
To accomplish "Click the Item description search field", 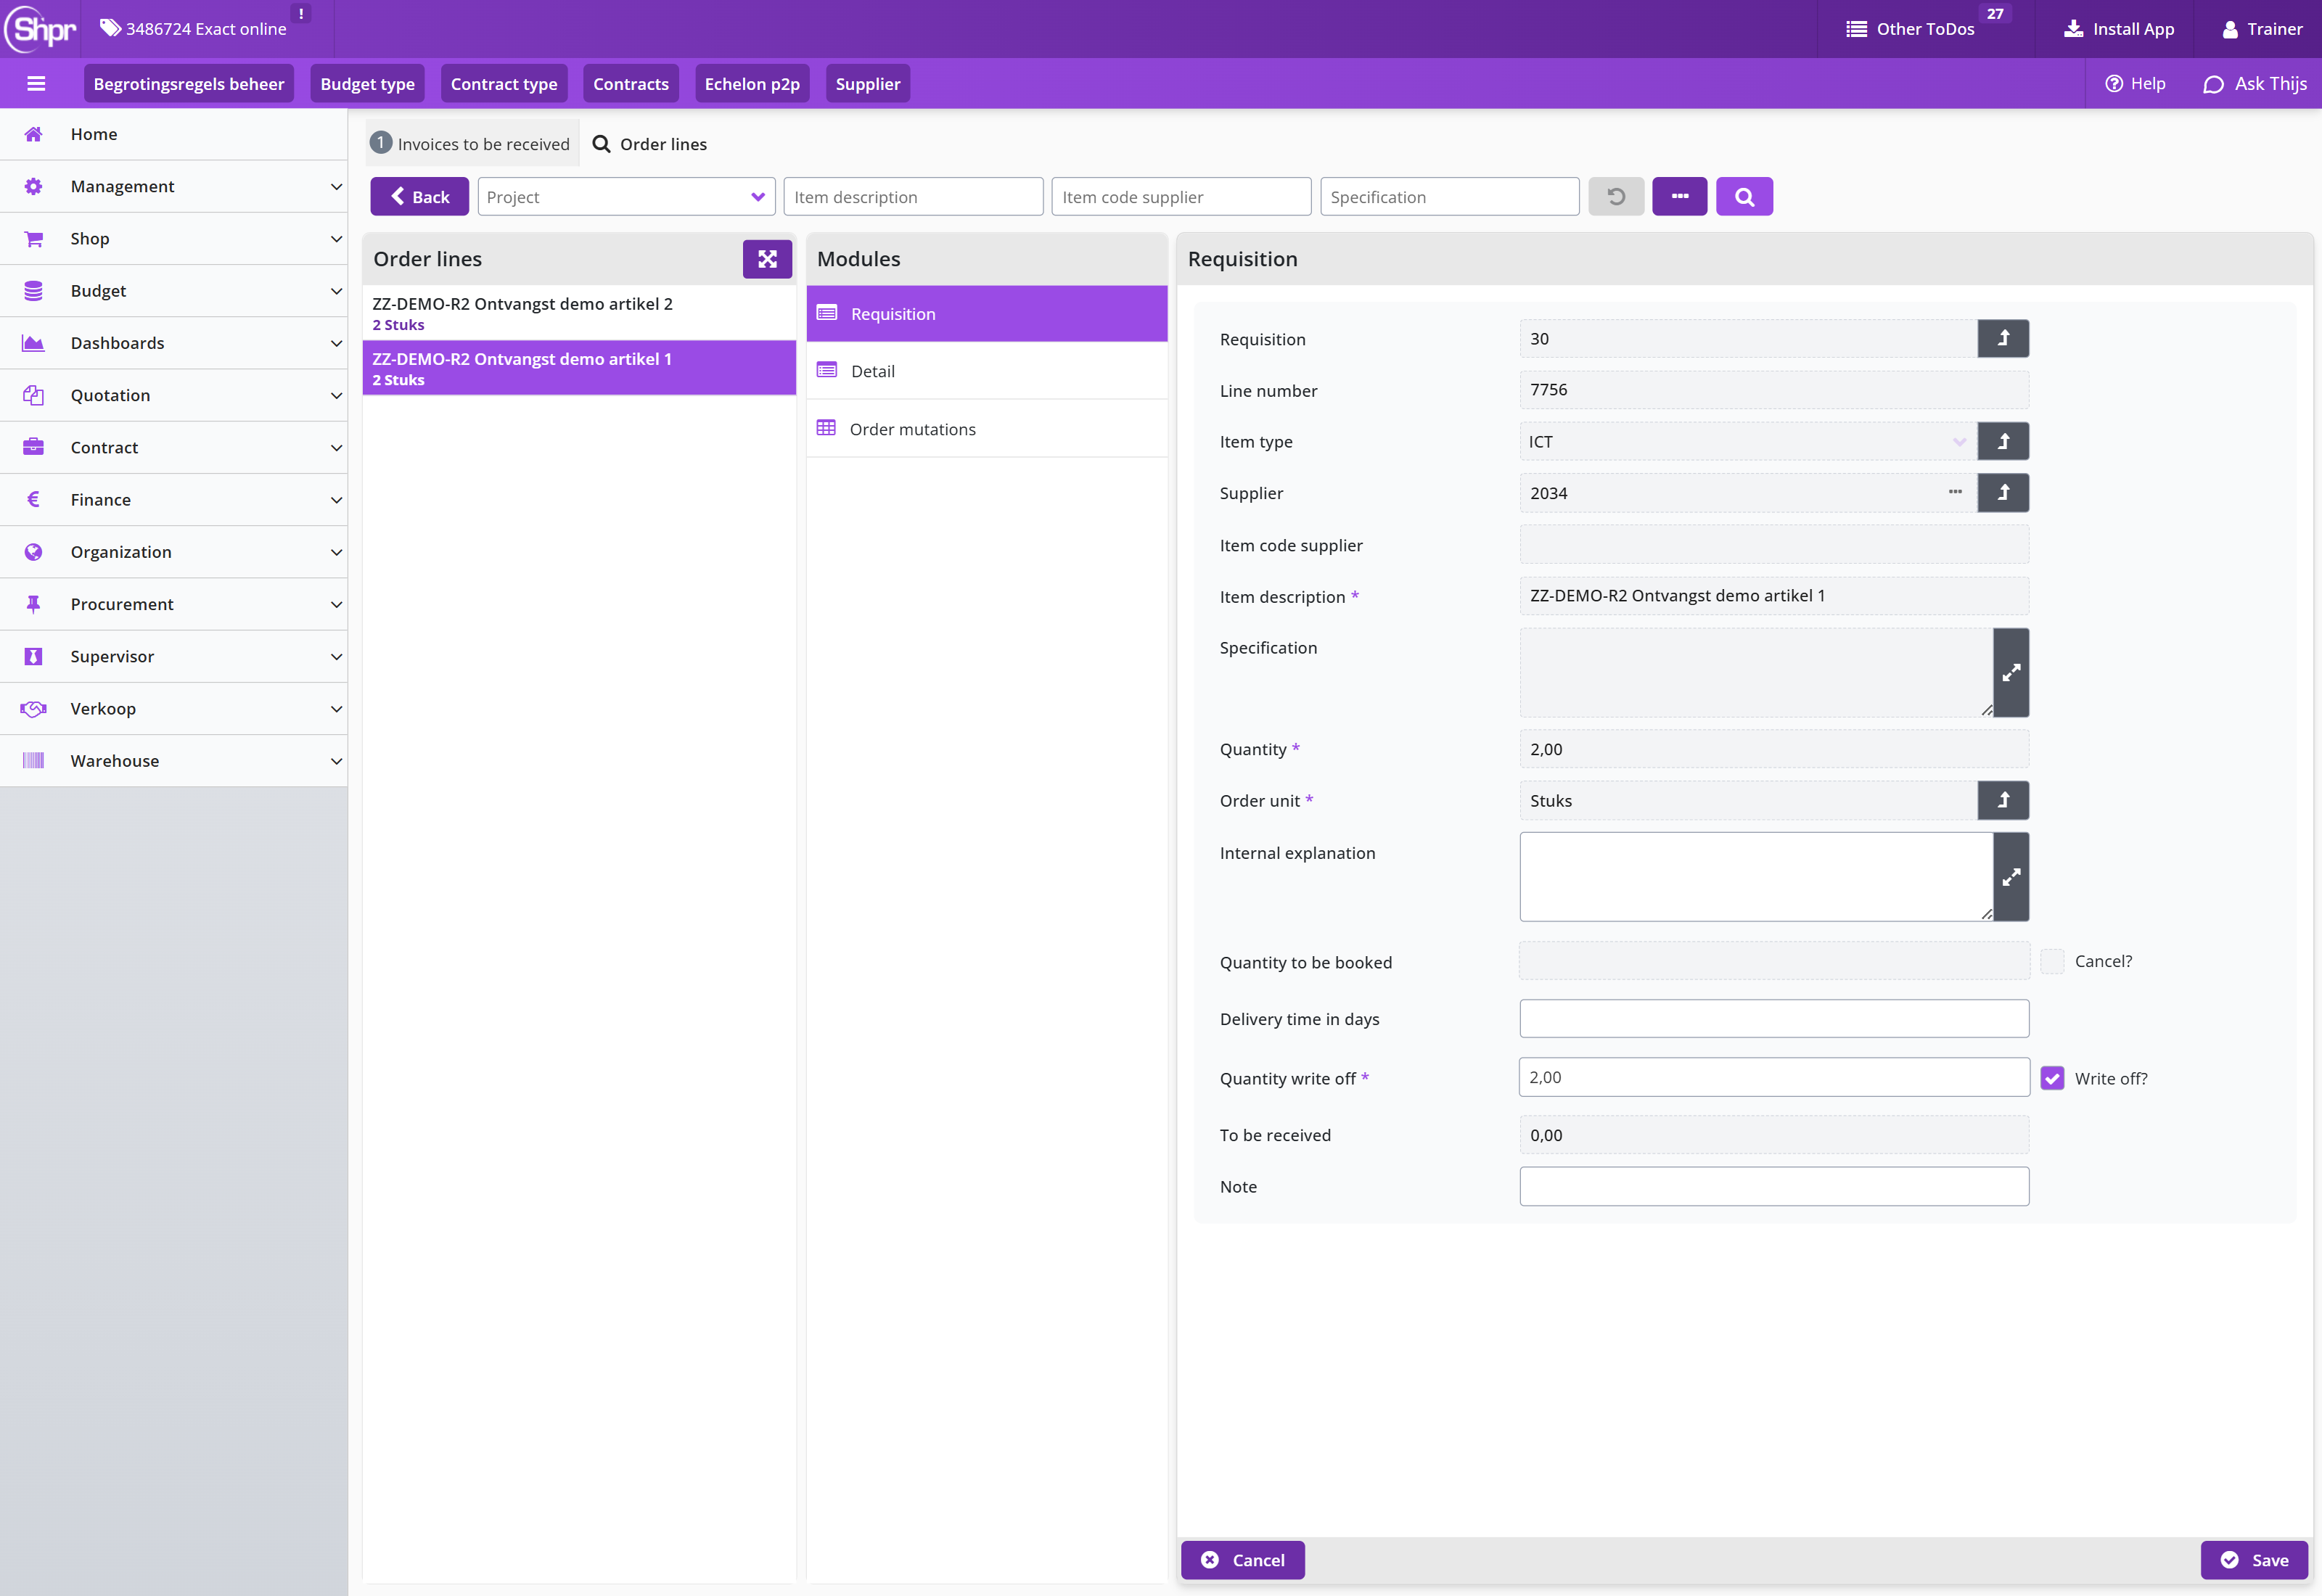I will point(913,197).
